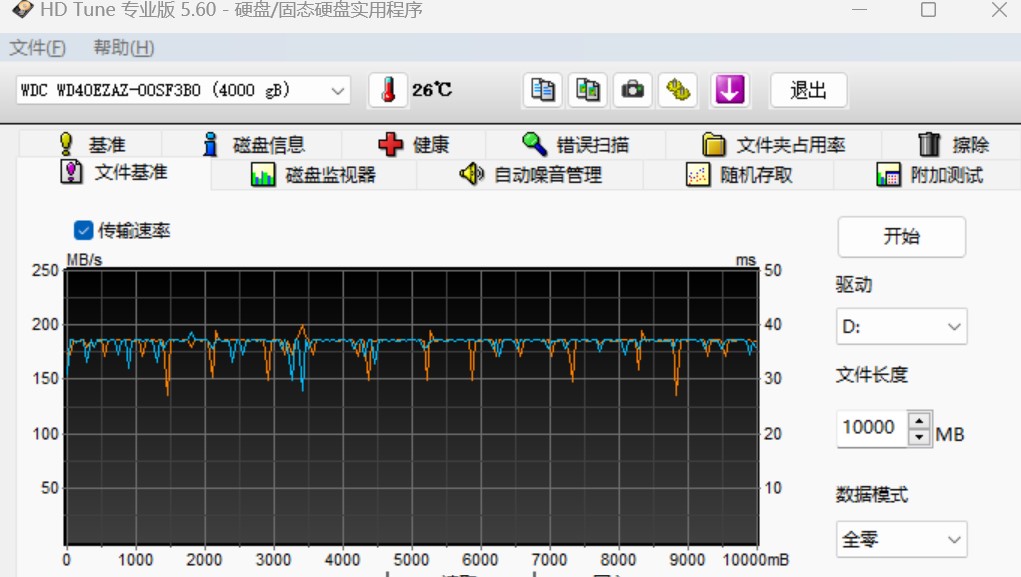Select the 错误扫描 tab
The image size is (1021, 577).
click(576, 144)
